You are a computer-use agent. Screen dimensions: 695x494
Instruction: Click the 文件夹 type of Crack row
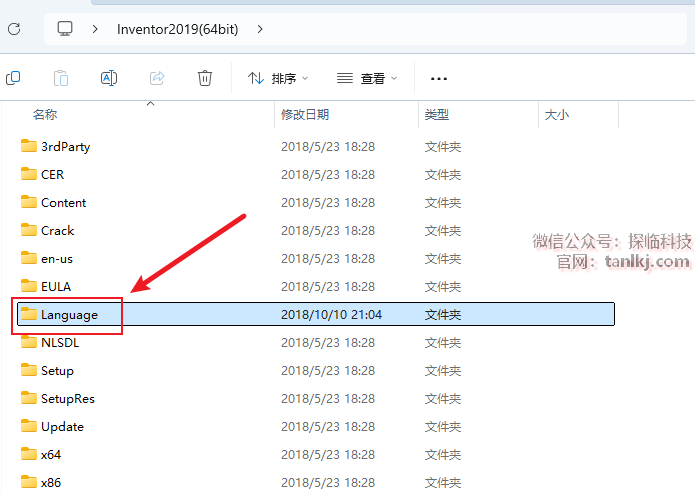click(x=443, y=231)
